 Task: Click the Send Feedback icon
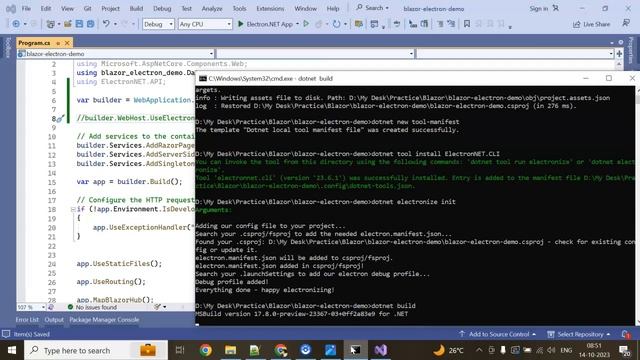click(626, 23)
